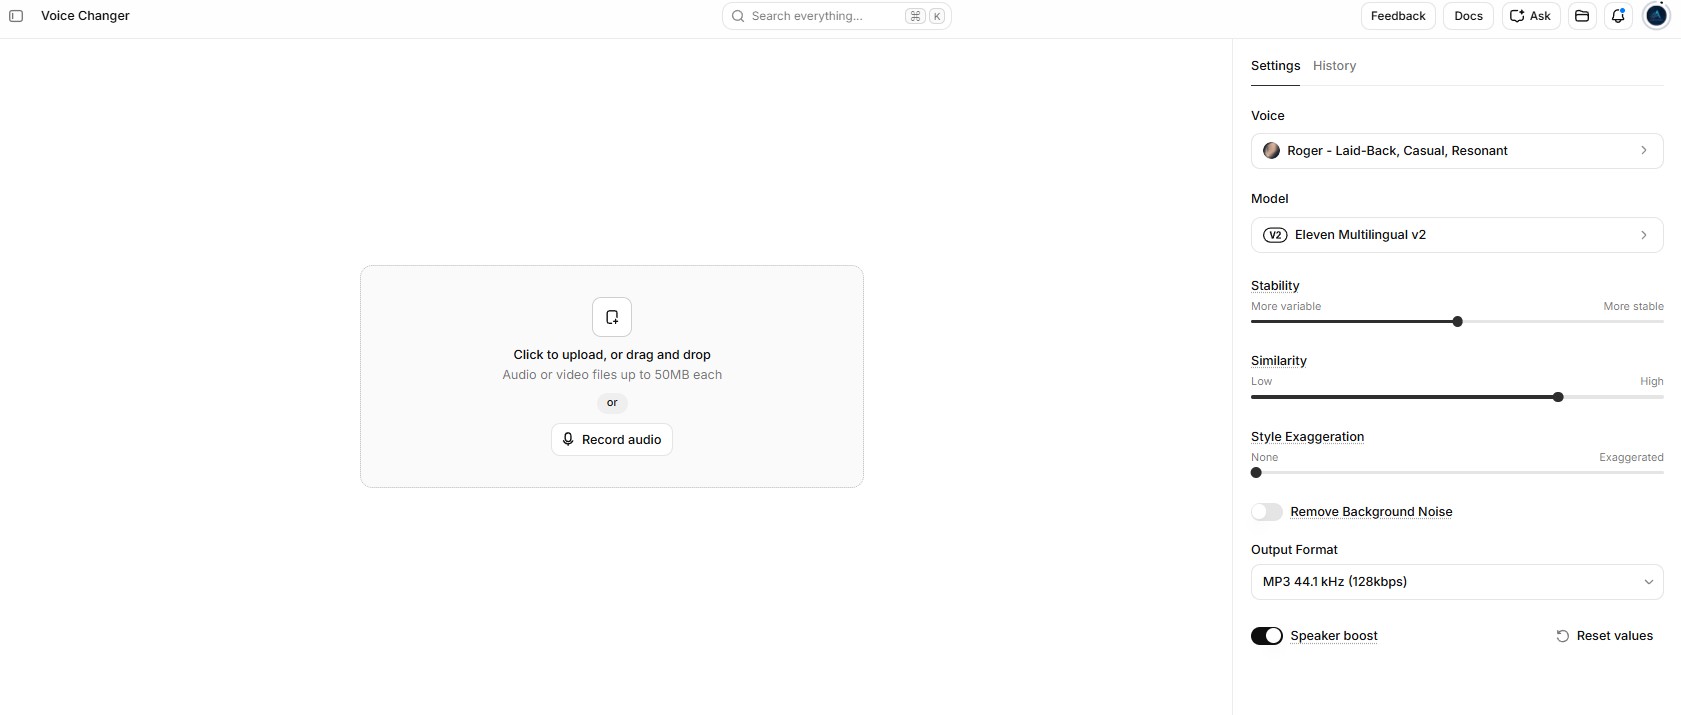Click the 'Exaggerated' text
This screenshot has width=1681, height=715.
pos(1631,458)
